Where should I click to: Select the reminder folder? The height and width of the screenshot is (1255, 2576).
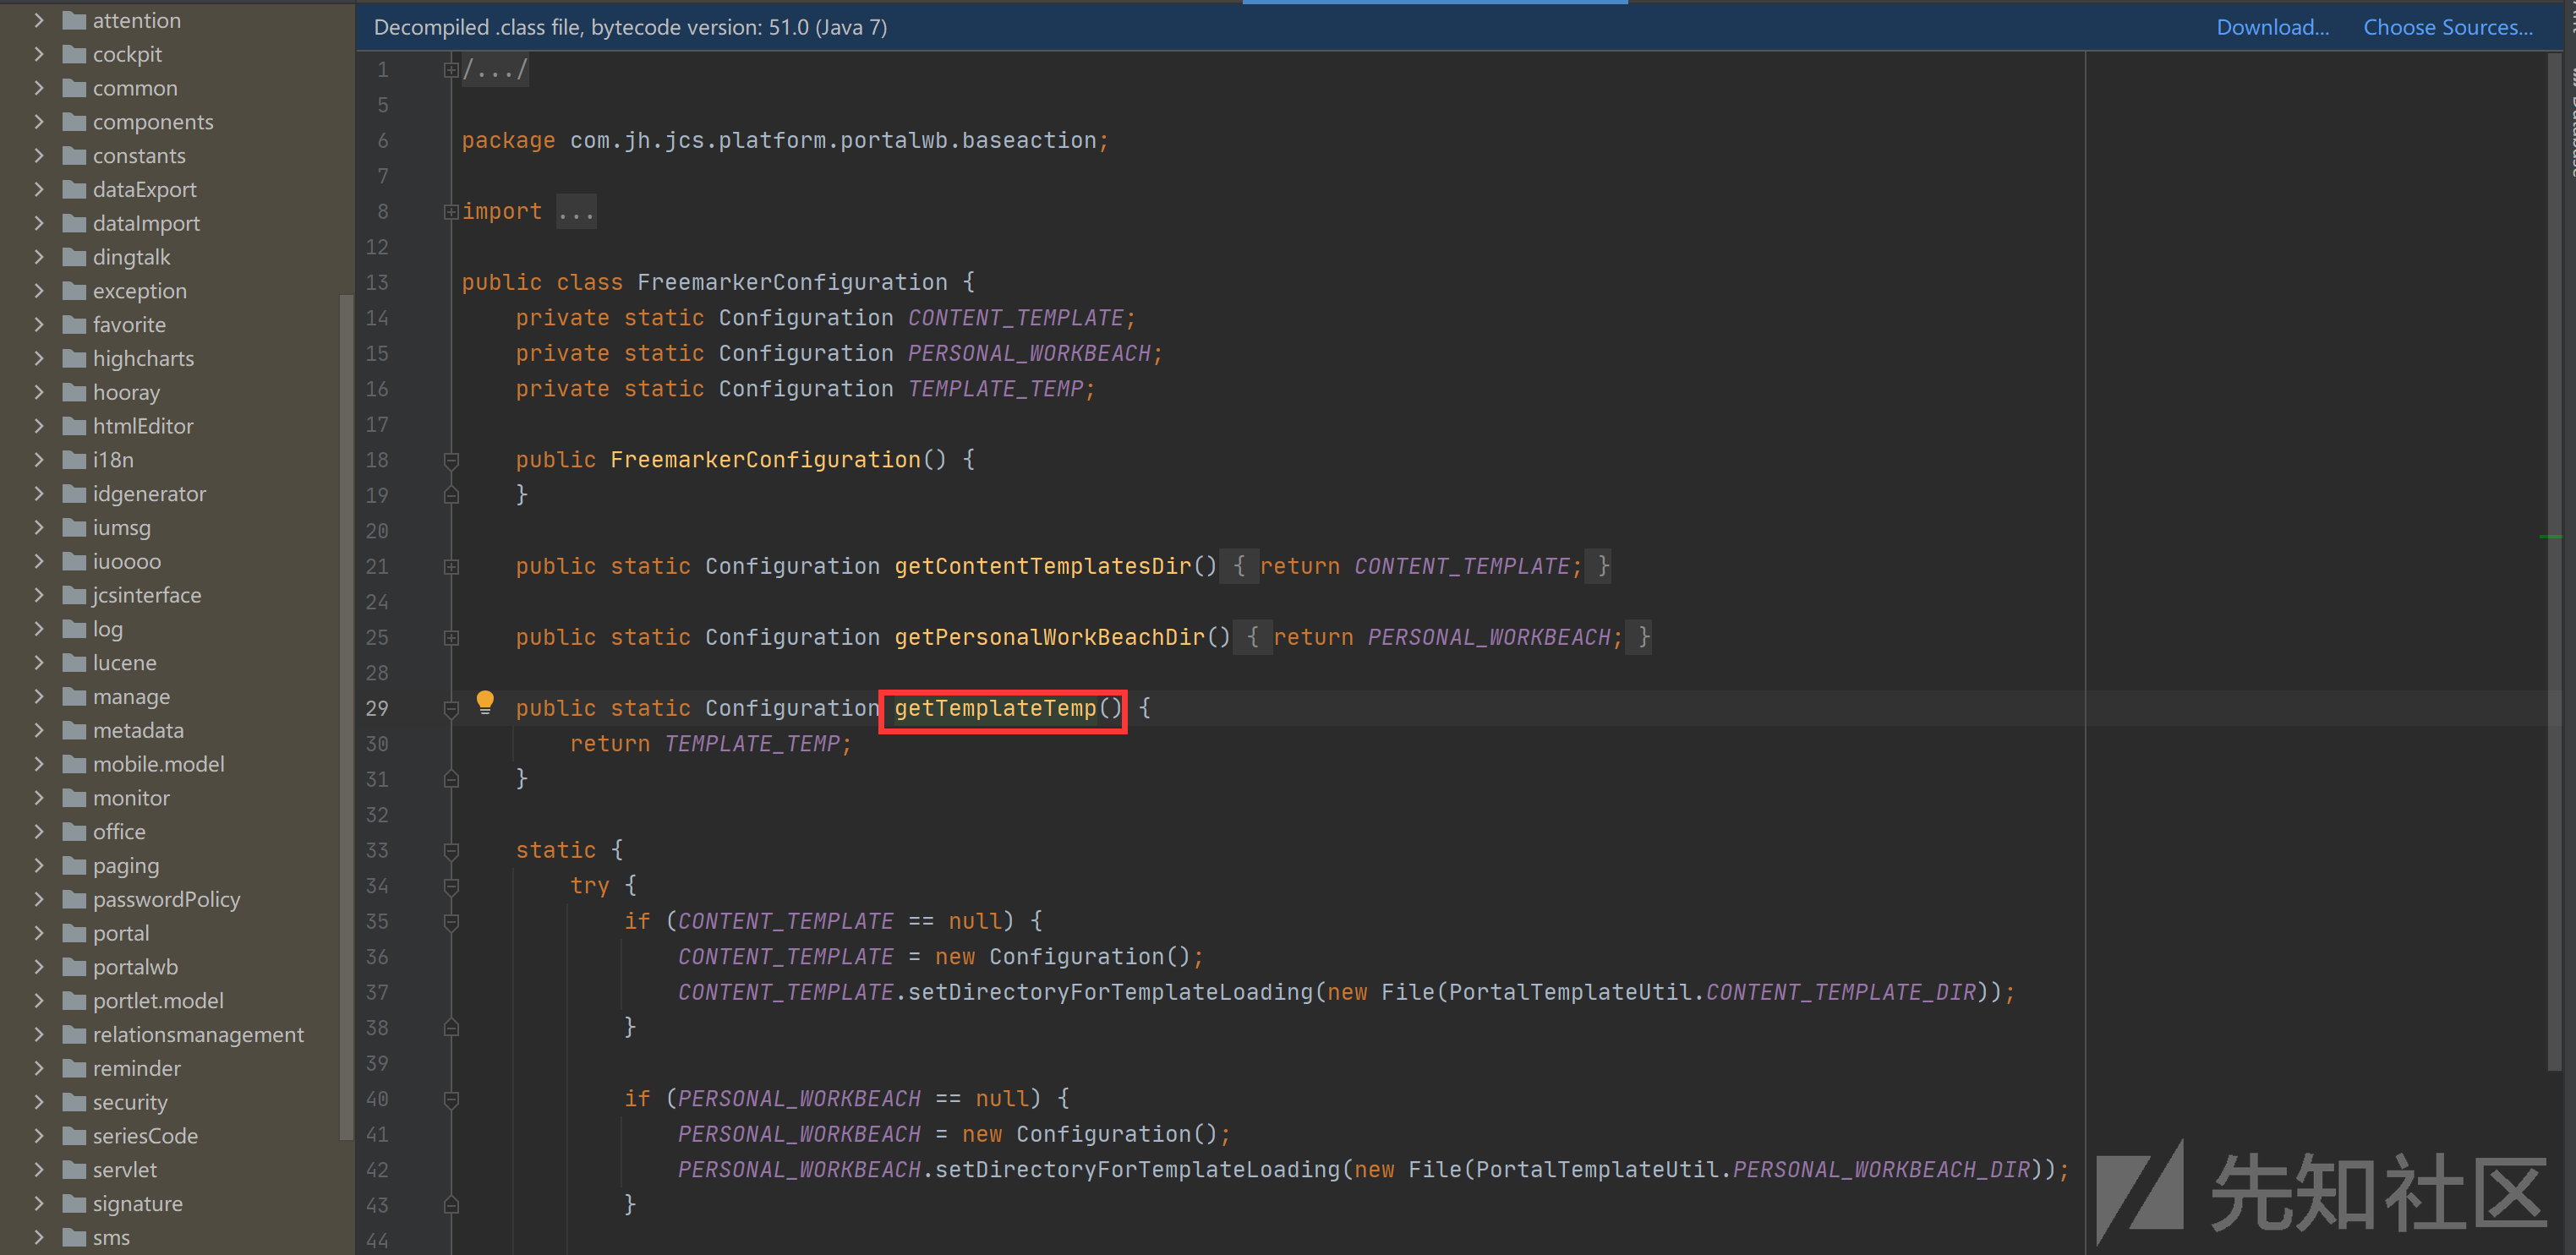137,1068
